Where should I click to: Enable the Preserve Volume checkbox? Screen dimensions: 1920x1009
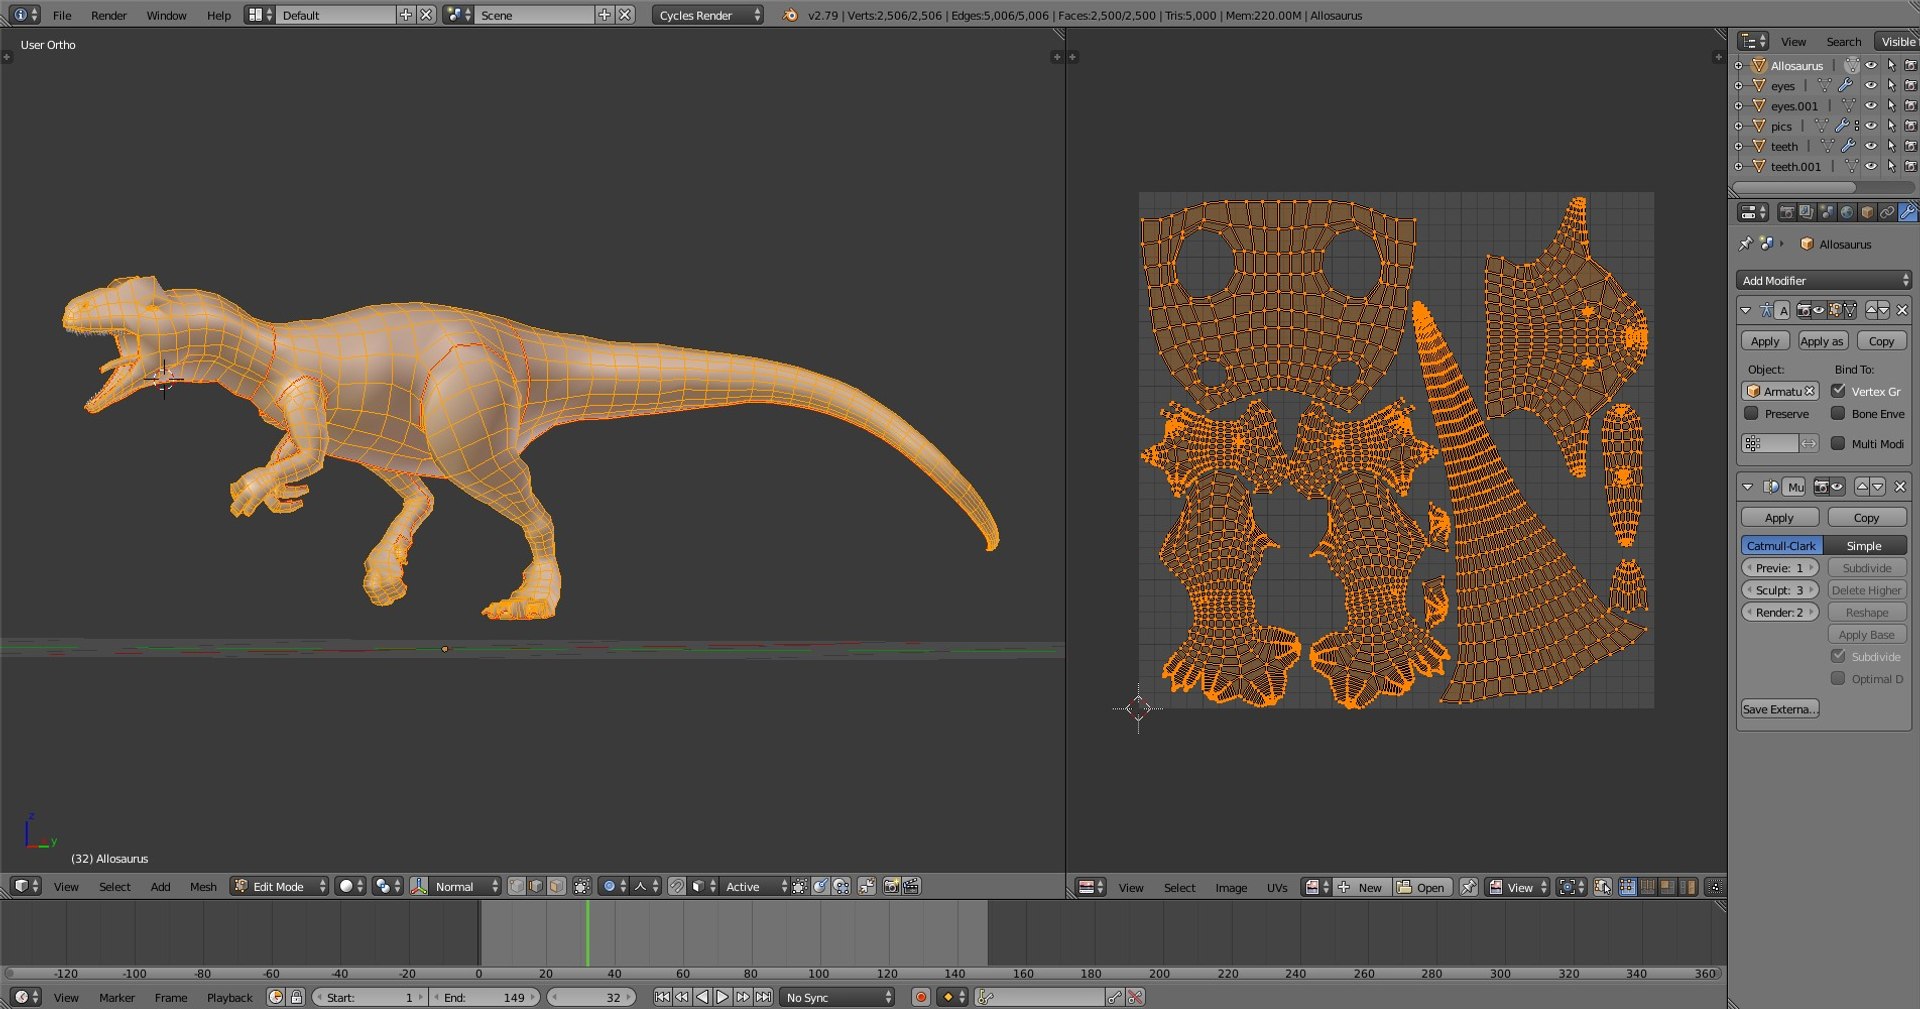1751,413
